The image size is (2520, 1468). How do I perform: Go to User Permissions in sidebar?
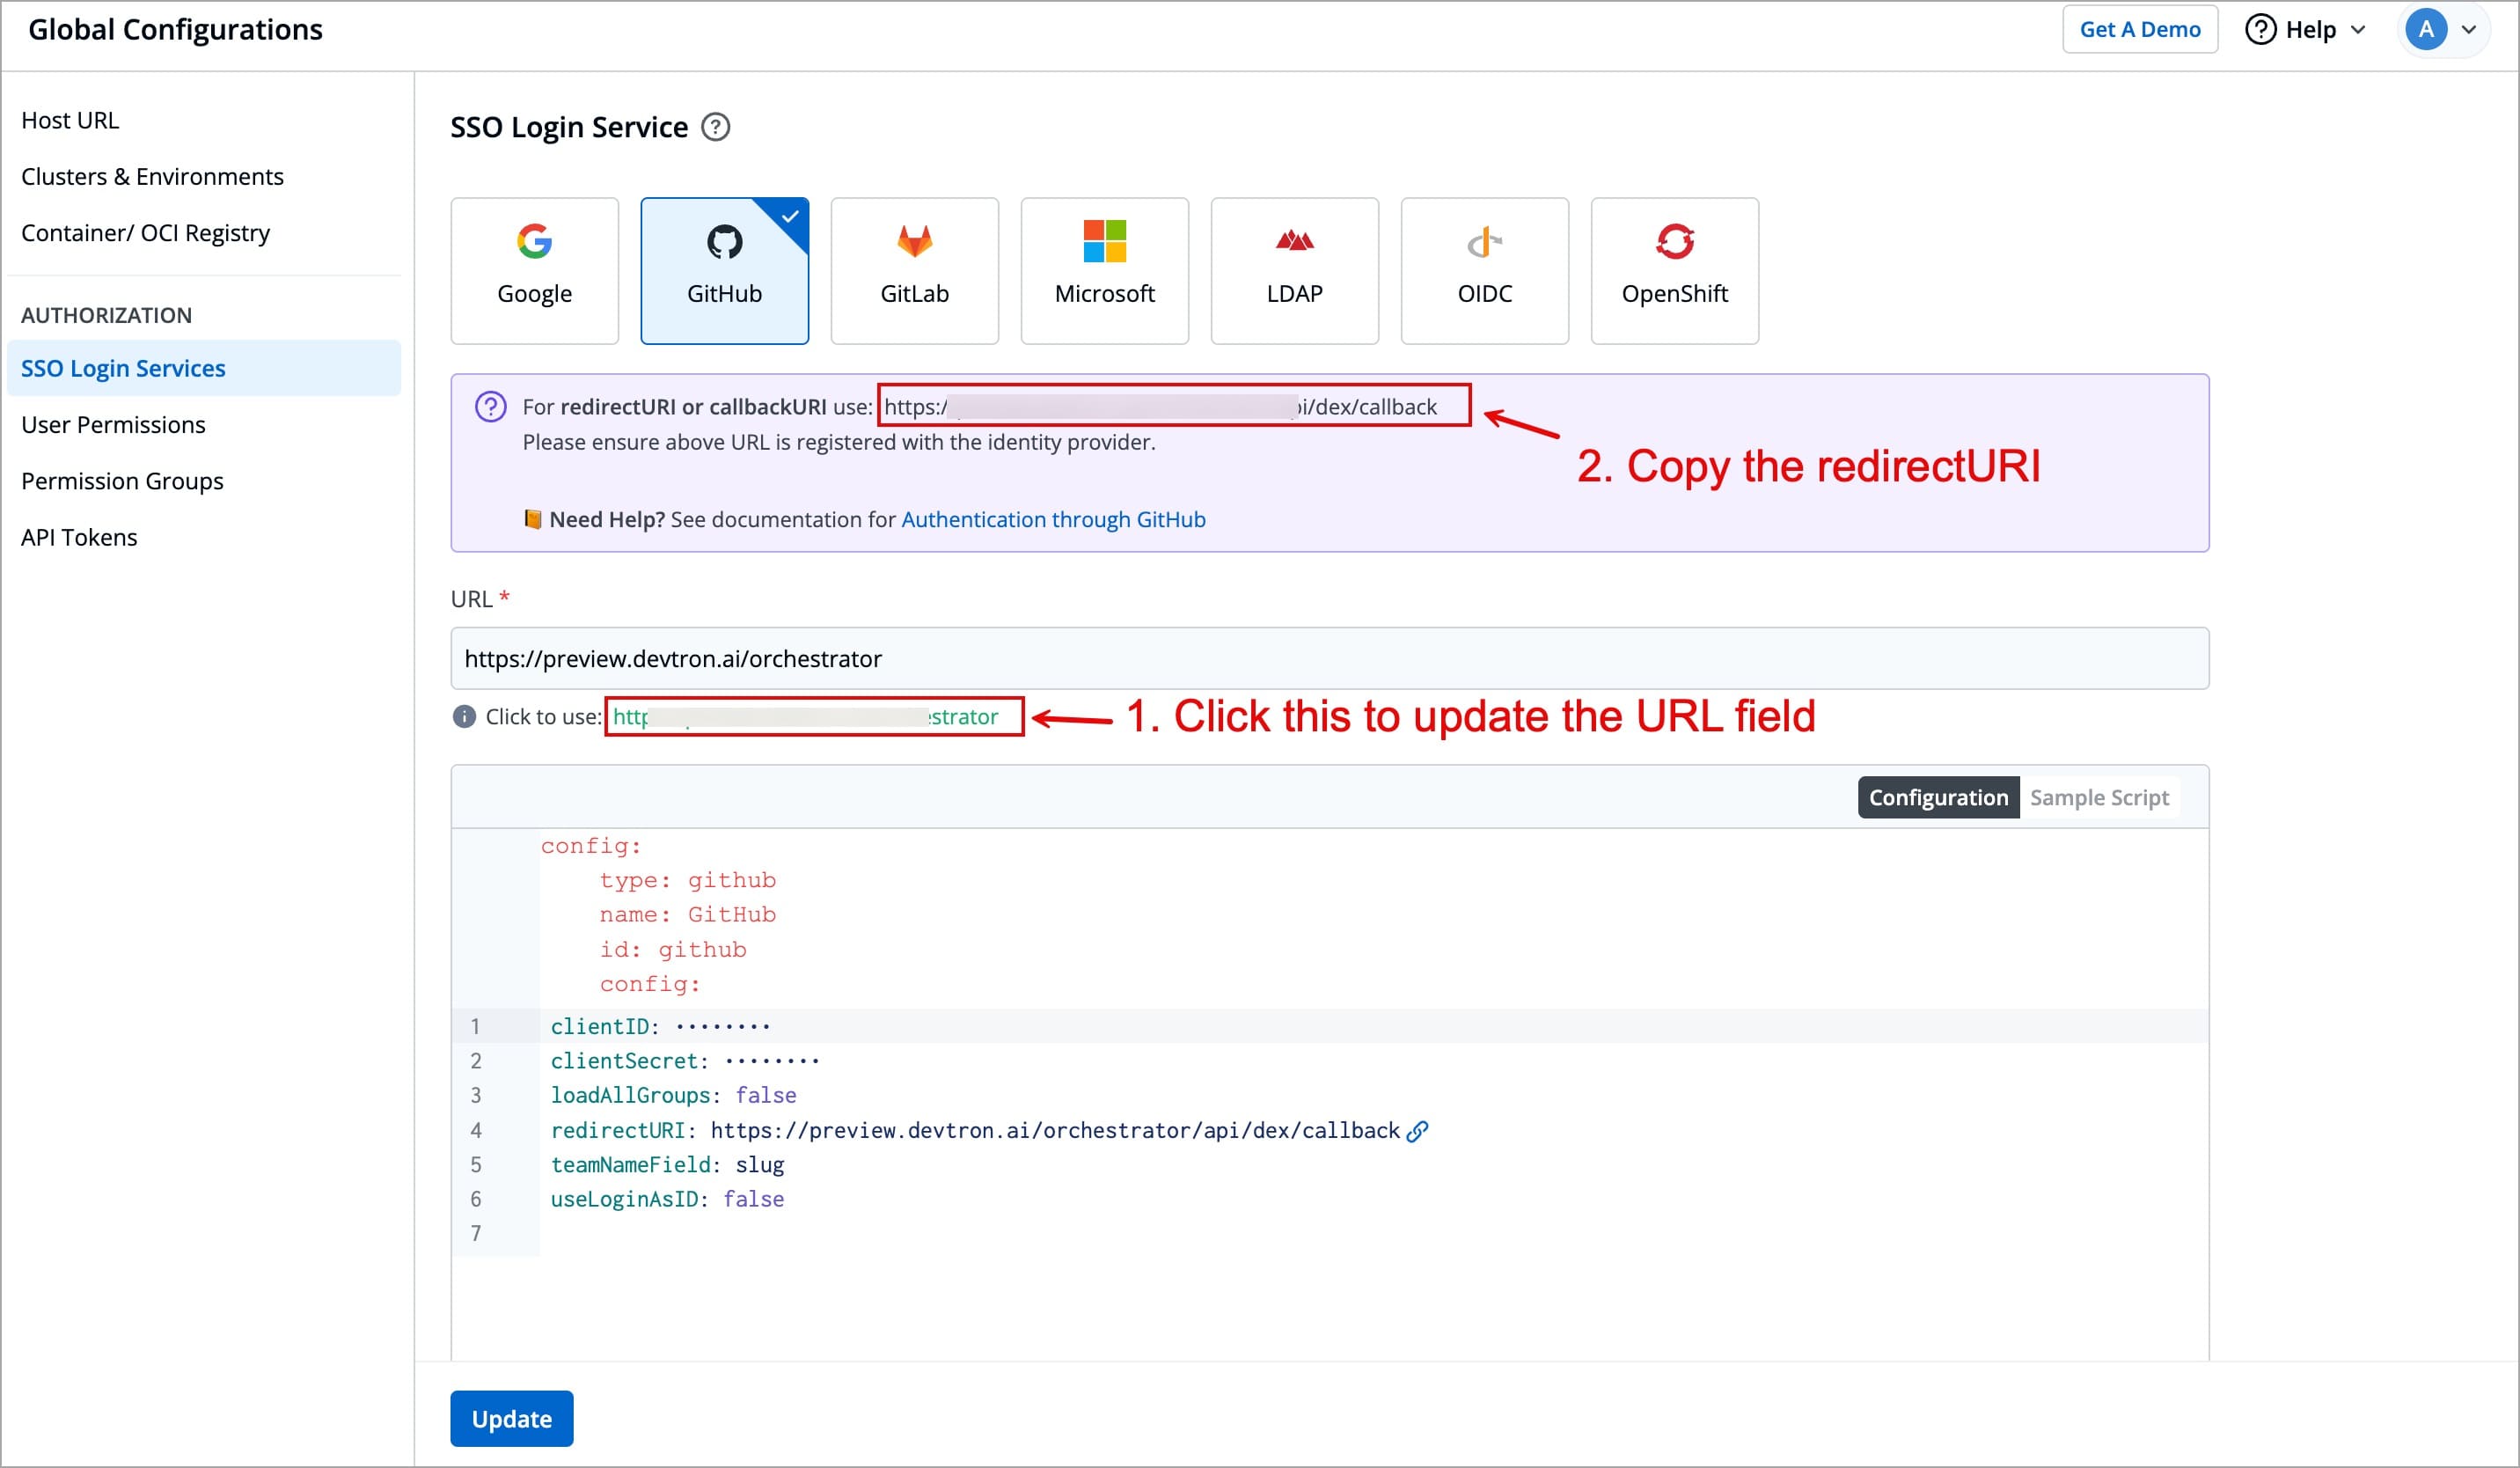point(113,425)
